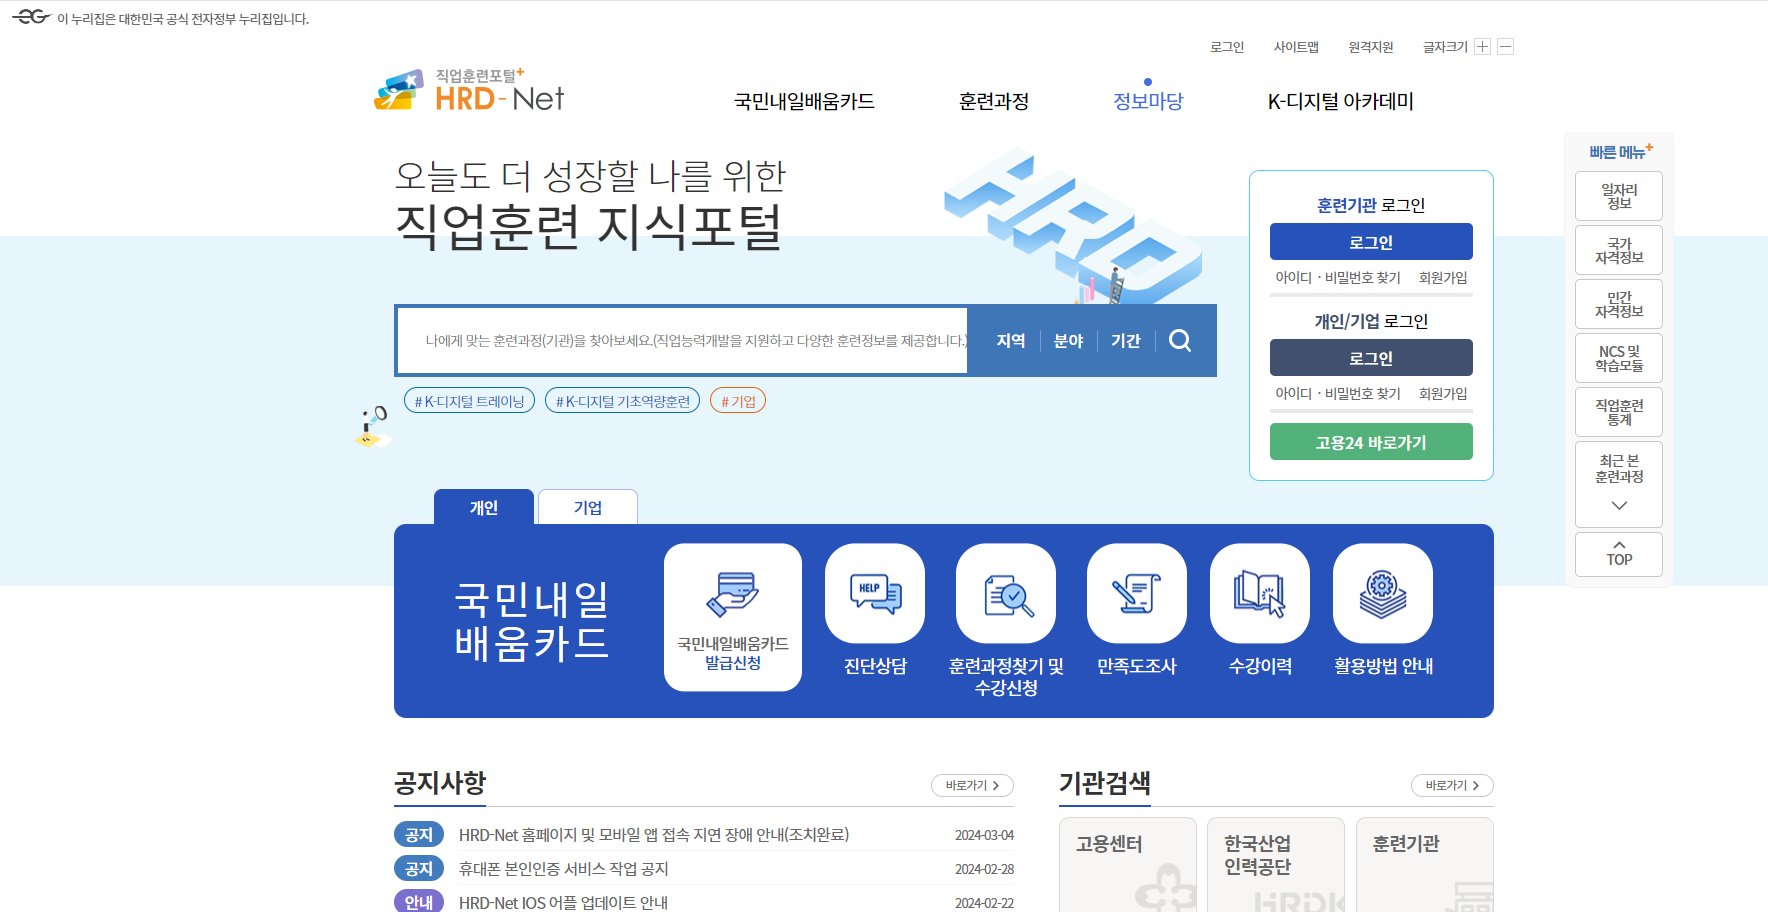Open 수강이력 book icon
The image size is (1768, 912).
pos(1260,593)
